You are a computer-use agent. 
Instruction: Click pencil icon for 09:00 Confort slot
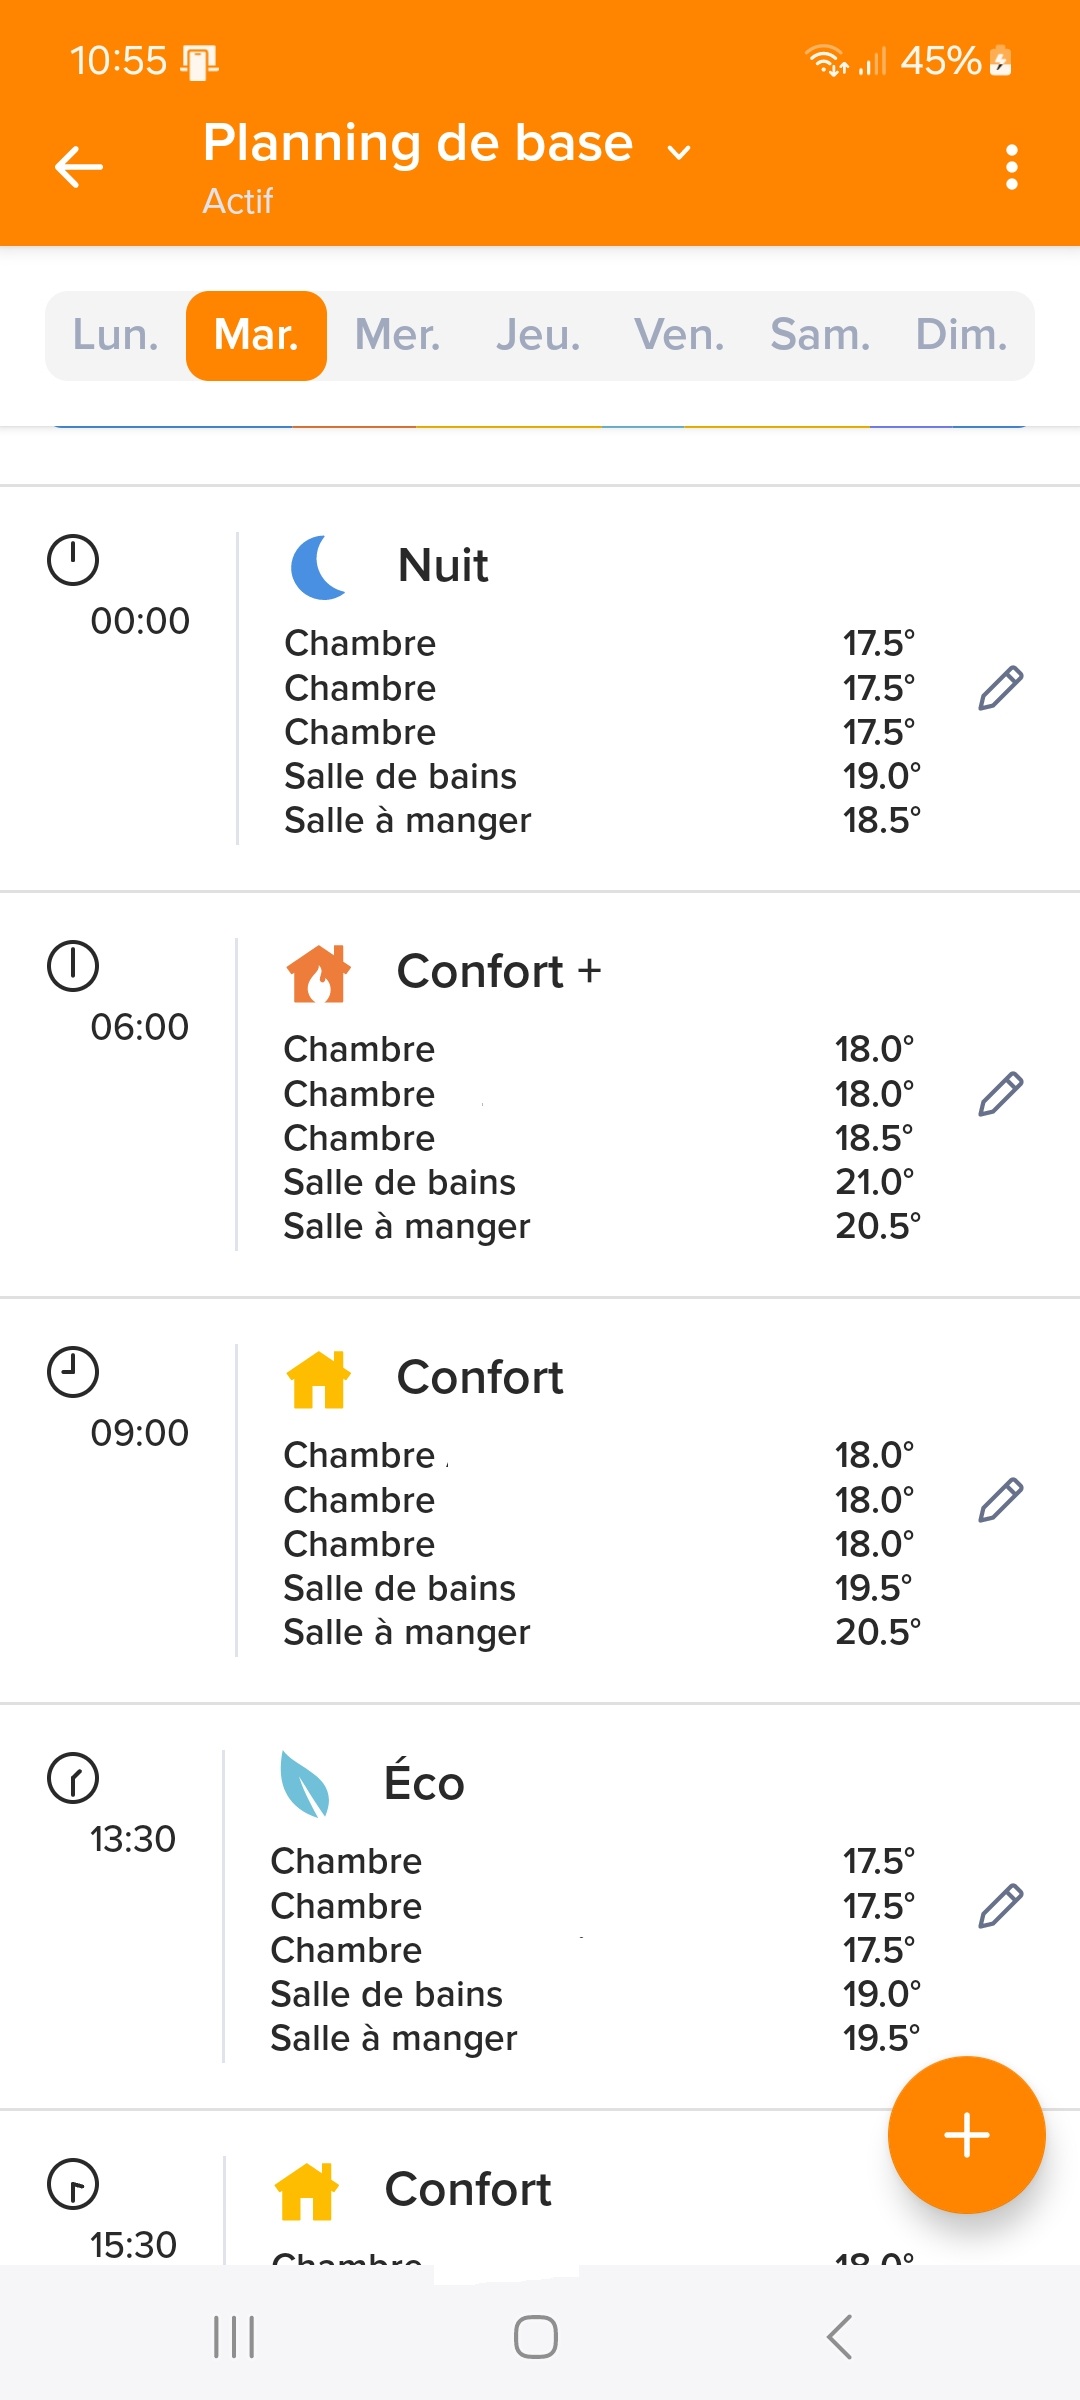(1000, 1500)
